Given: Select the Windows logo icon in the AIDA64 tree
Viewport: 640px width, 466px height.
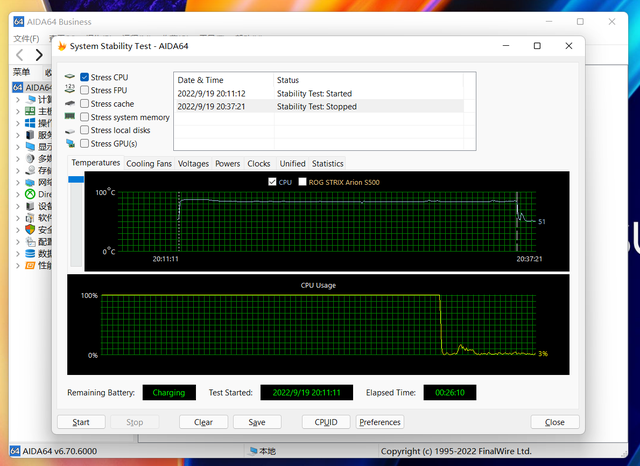Looking at the screenshot, I should coord(30,123).
